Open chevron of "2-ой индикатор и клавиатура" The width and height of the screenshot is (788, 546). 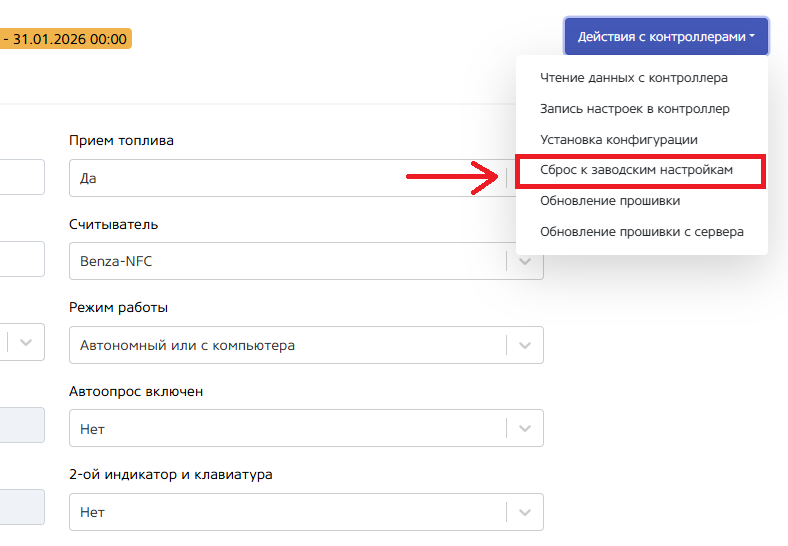coord(526,512)
